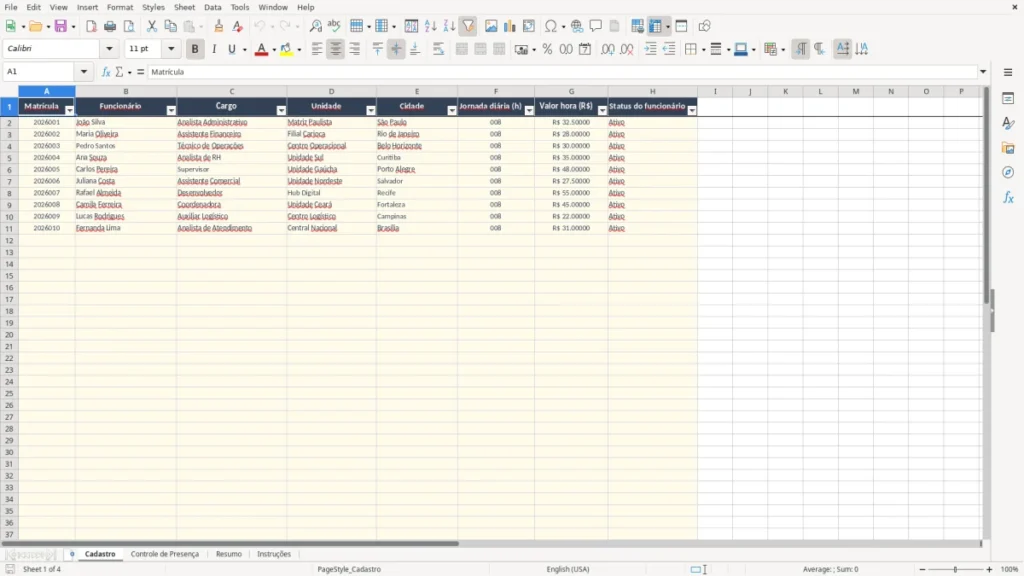Click the Format as Percent icon
This screenshot has height=576, width=1024.
pos(547,49)
